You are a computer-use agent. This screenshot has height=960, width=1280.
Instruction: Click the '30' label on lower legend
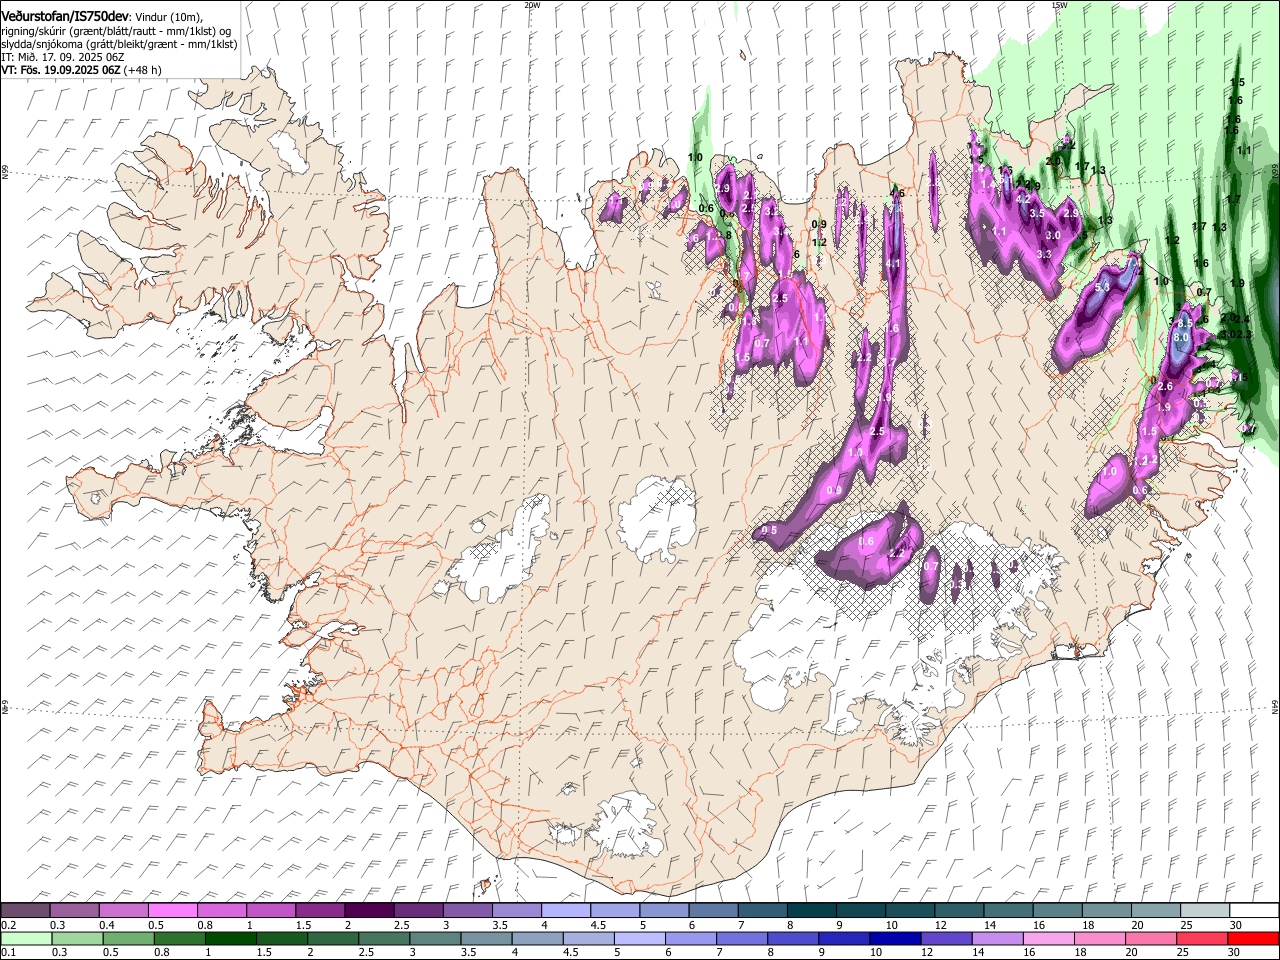pos(1234,953)
